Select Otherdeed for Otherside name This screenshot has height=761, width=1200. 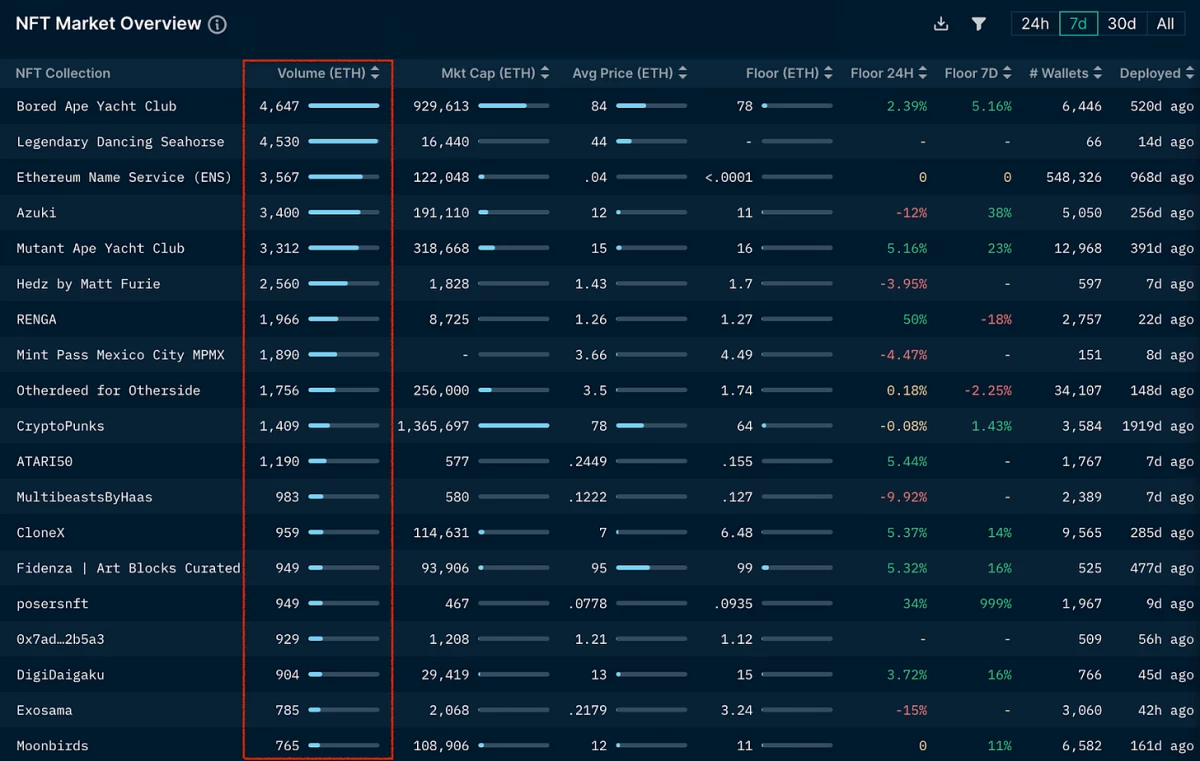point(108,390)
